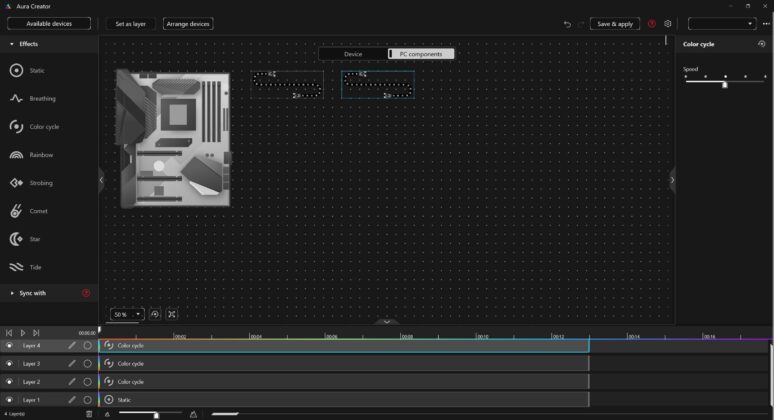Collapse the Effects section

12,44
